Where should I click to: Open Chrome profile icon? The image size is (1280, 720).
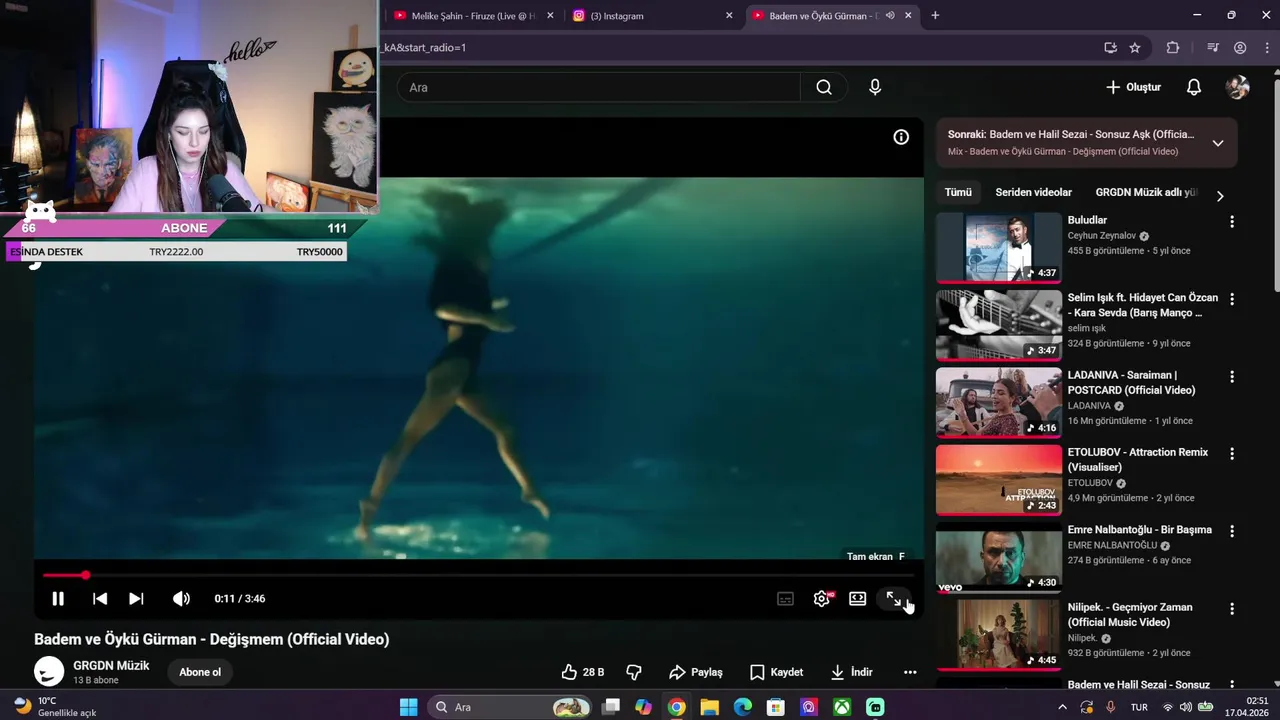(x=1240, y=48)
